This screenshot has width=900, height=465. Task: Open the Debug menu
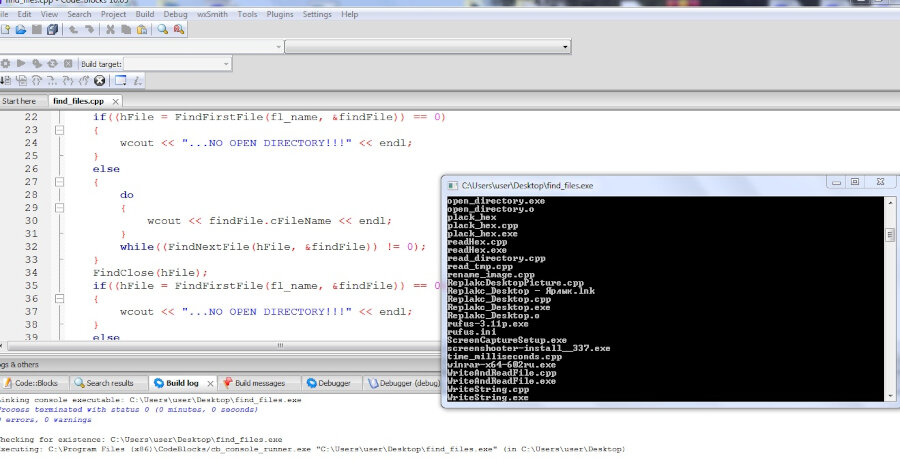coord(175,14)
